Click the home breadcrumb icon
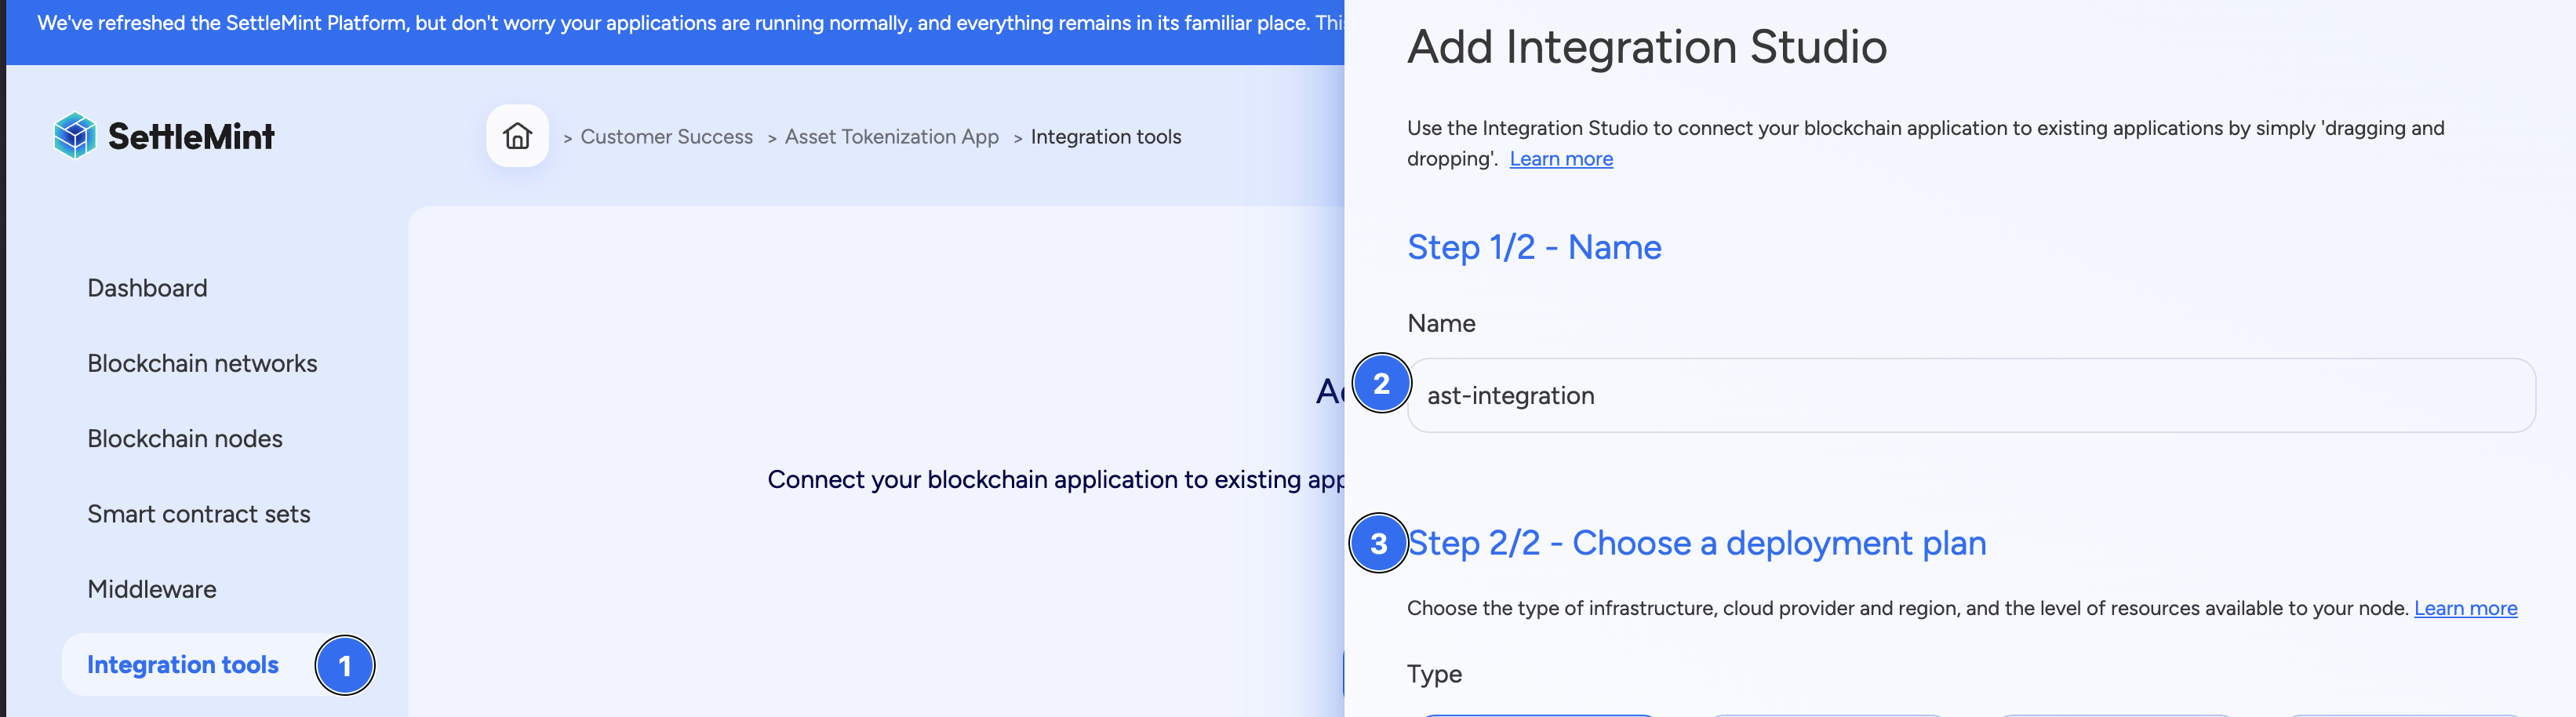Viewport: 2576px width, 717px height. coord(517,135)
